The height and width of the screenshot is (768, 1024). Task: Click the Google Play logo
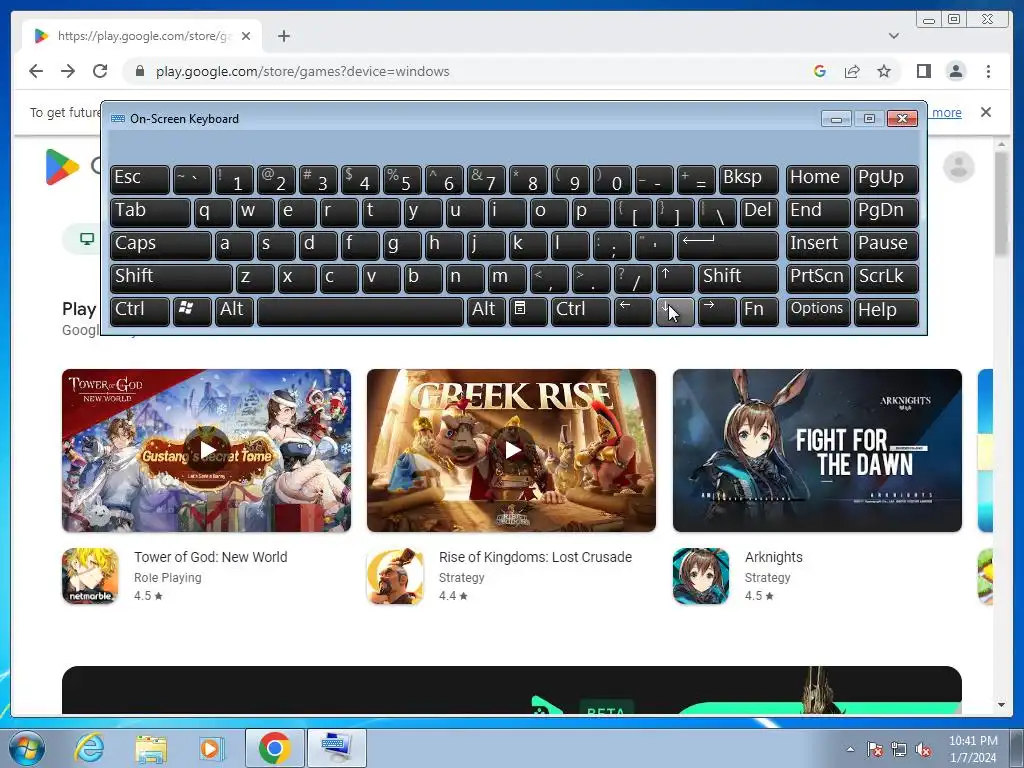click(62, 167)
